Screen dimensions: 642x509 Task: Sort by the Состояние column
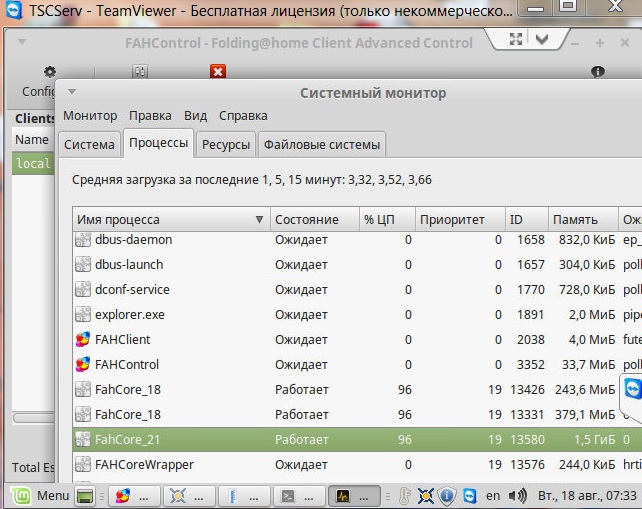pyautogui.click(x=315, y=219)
